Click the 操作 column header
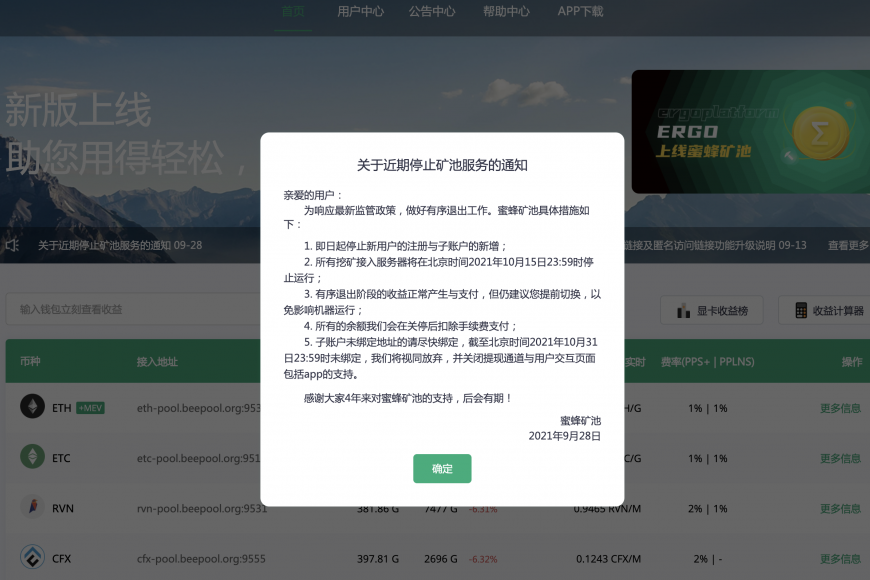The image size is (870, 580). 852,362
